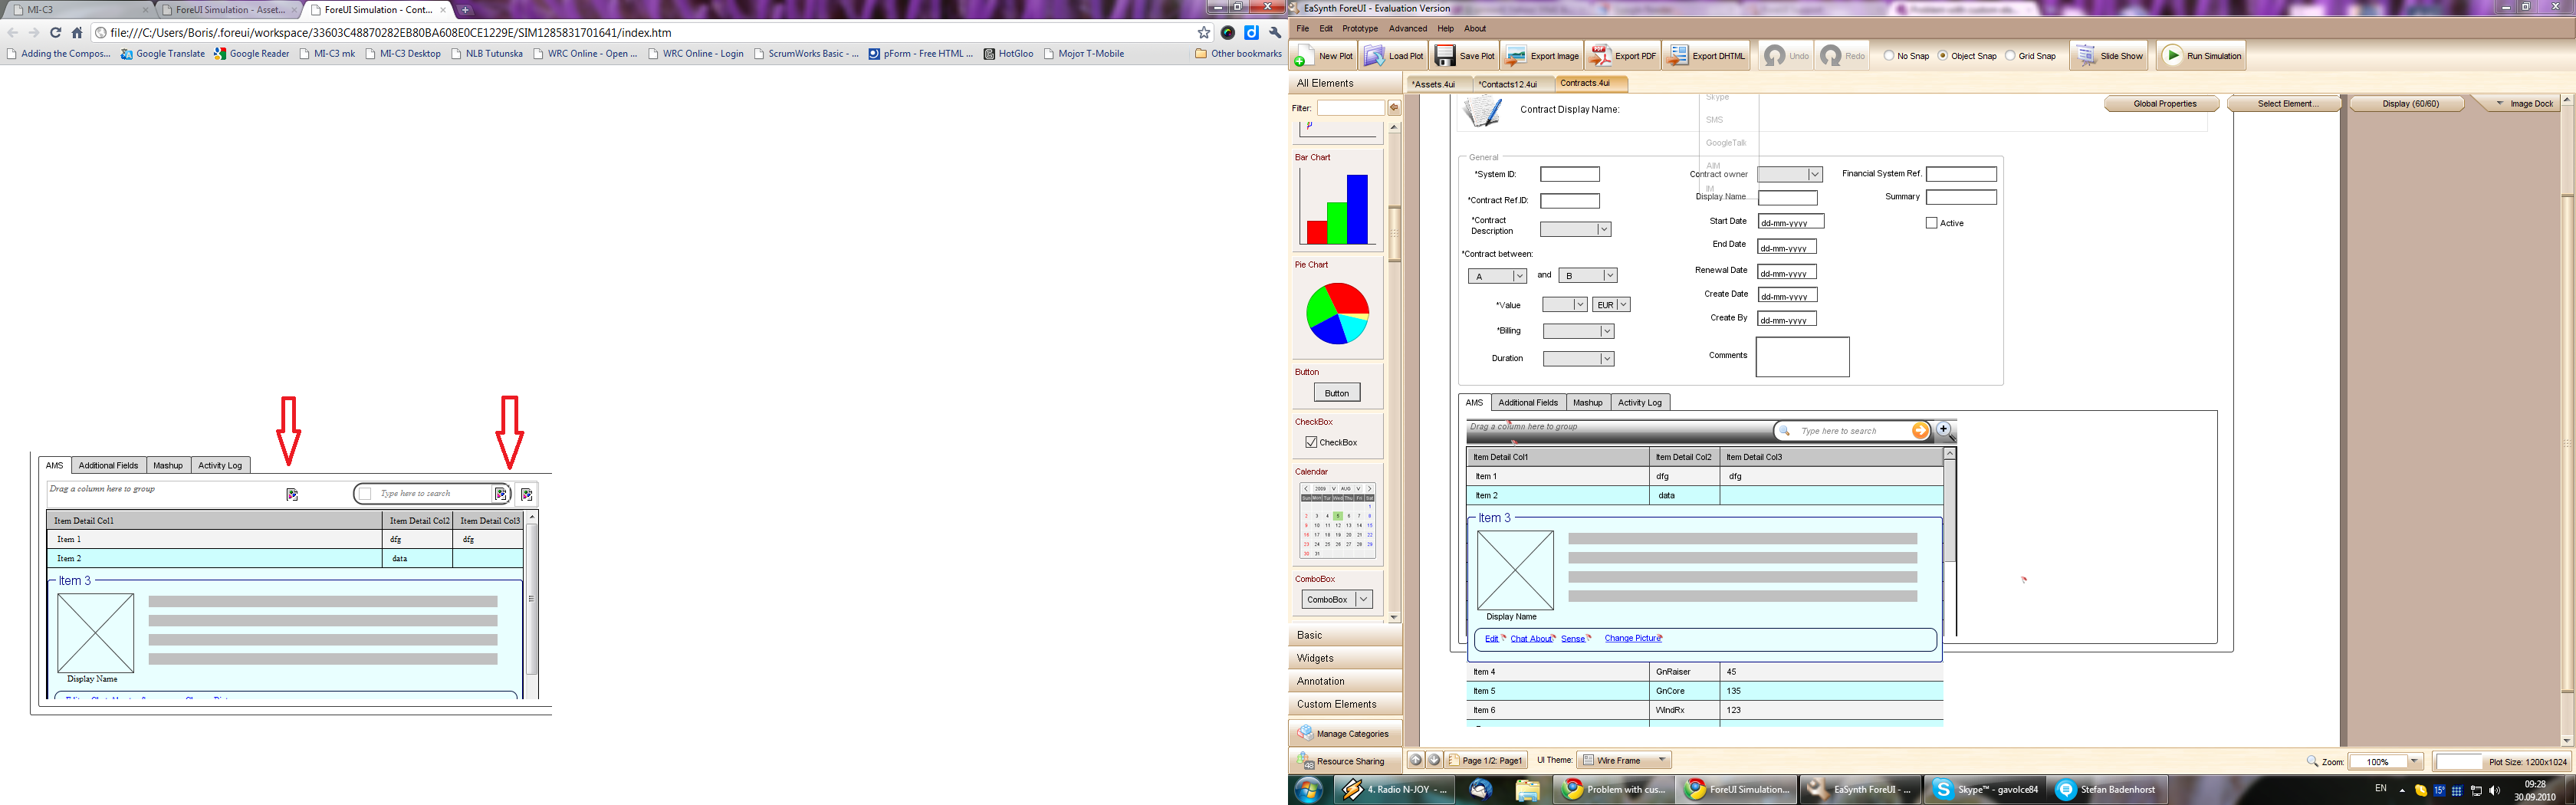2576x805 pixels.
Task: Bookmark page with Chrome star icon
Action: click(1204, 33)
